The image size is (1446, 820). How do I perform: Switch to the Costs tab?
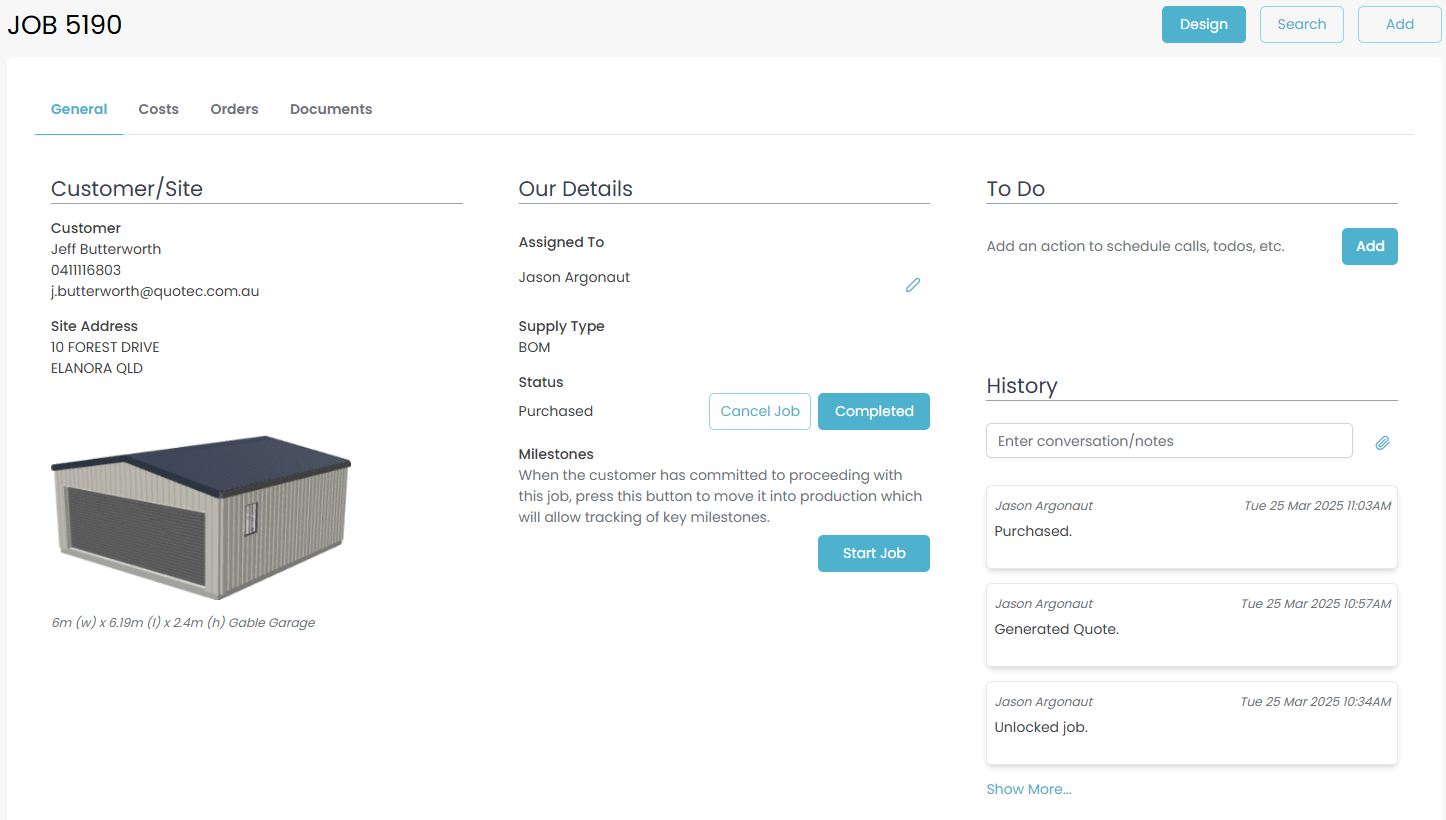click(x=158, y=109)
